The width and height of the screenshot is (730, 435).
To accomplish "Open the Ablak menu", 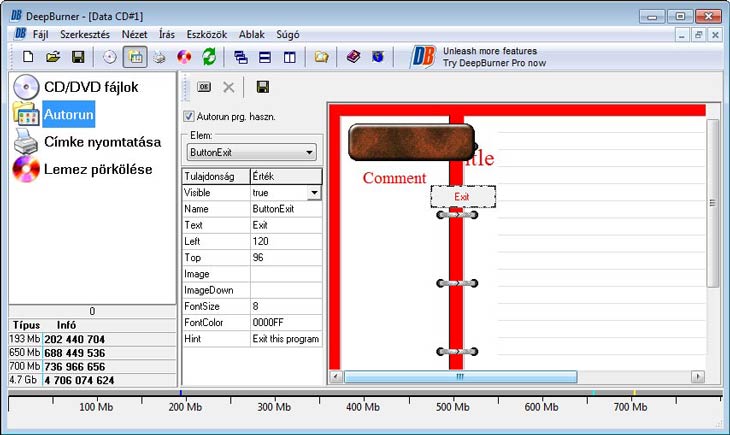I will click(x=251, y=34).
